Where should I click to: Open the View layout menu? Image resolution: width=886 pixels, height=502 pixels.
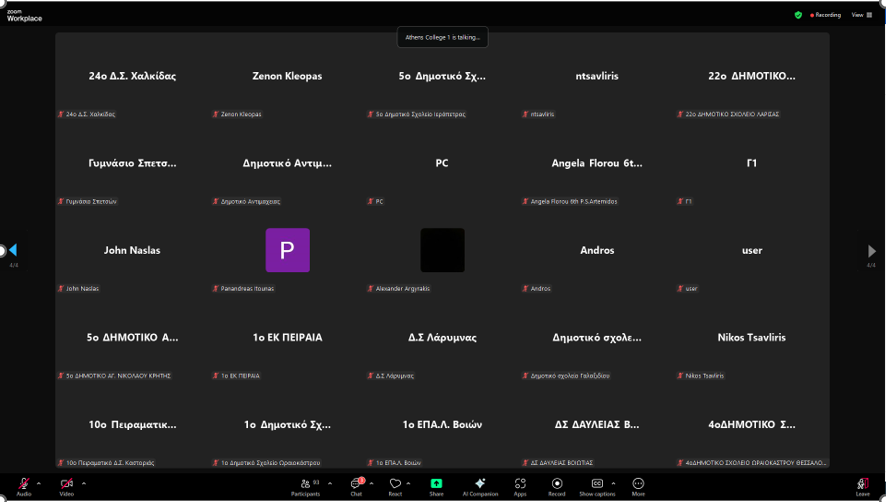click(862, 15)
